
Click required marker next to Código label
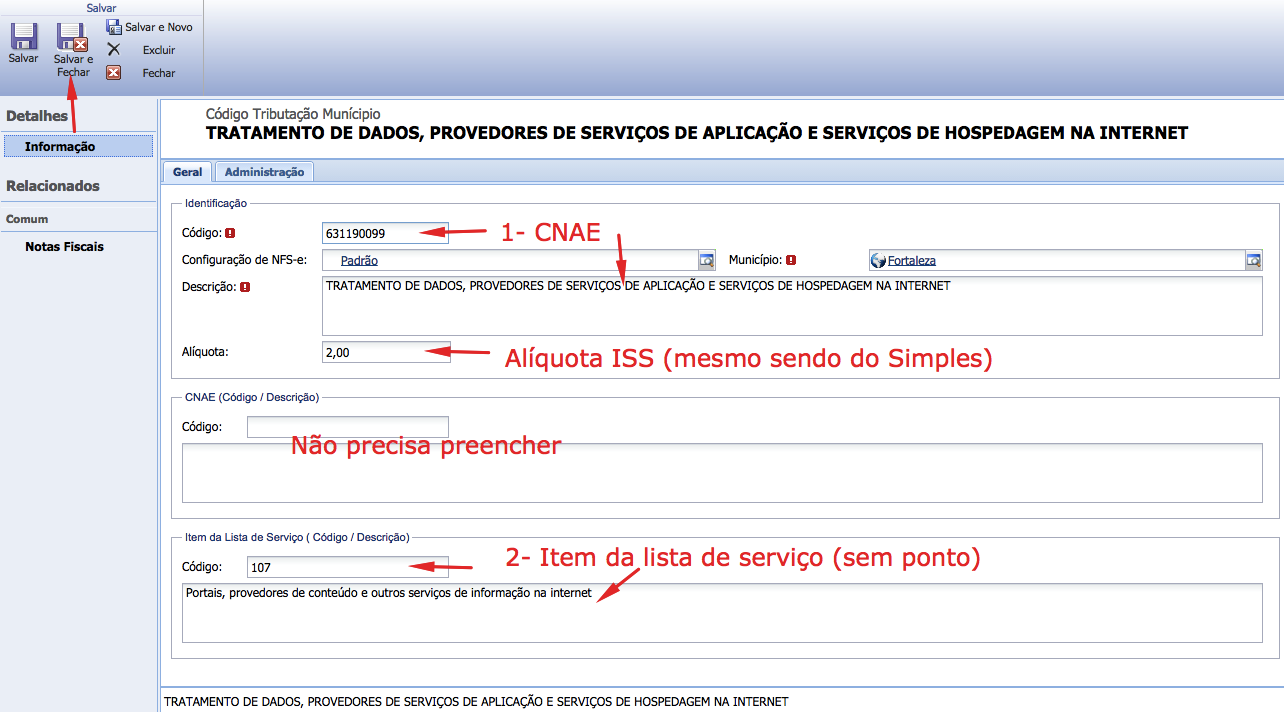(x=231, y=233)
